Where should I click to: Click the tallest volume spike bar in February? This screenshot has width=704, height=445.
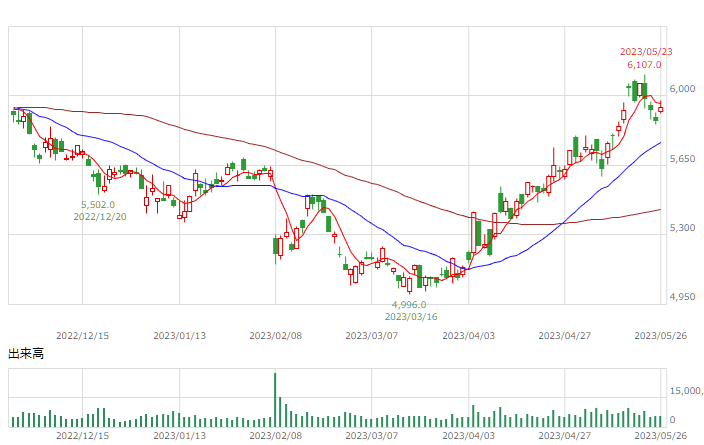pos(275,400)
